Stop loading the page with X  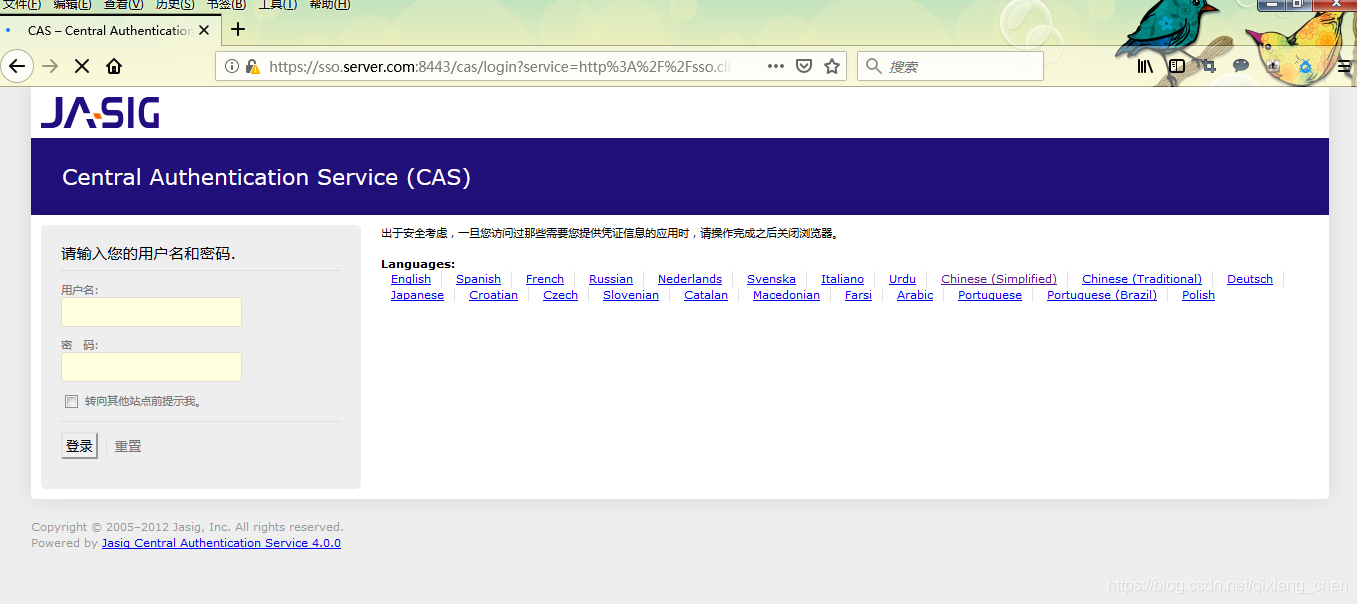[x=82, y=66]
